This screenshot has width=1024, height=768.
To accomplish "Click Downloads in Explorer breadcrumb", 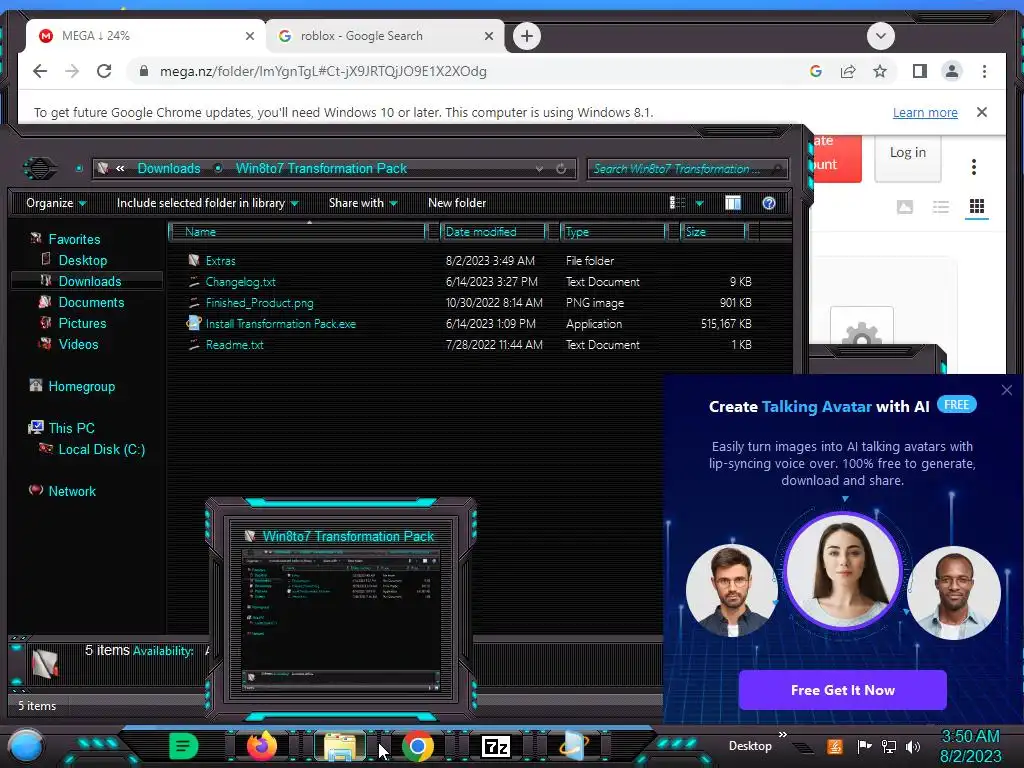I will 168,168.
